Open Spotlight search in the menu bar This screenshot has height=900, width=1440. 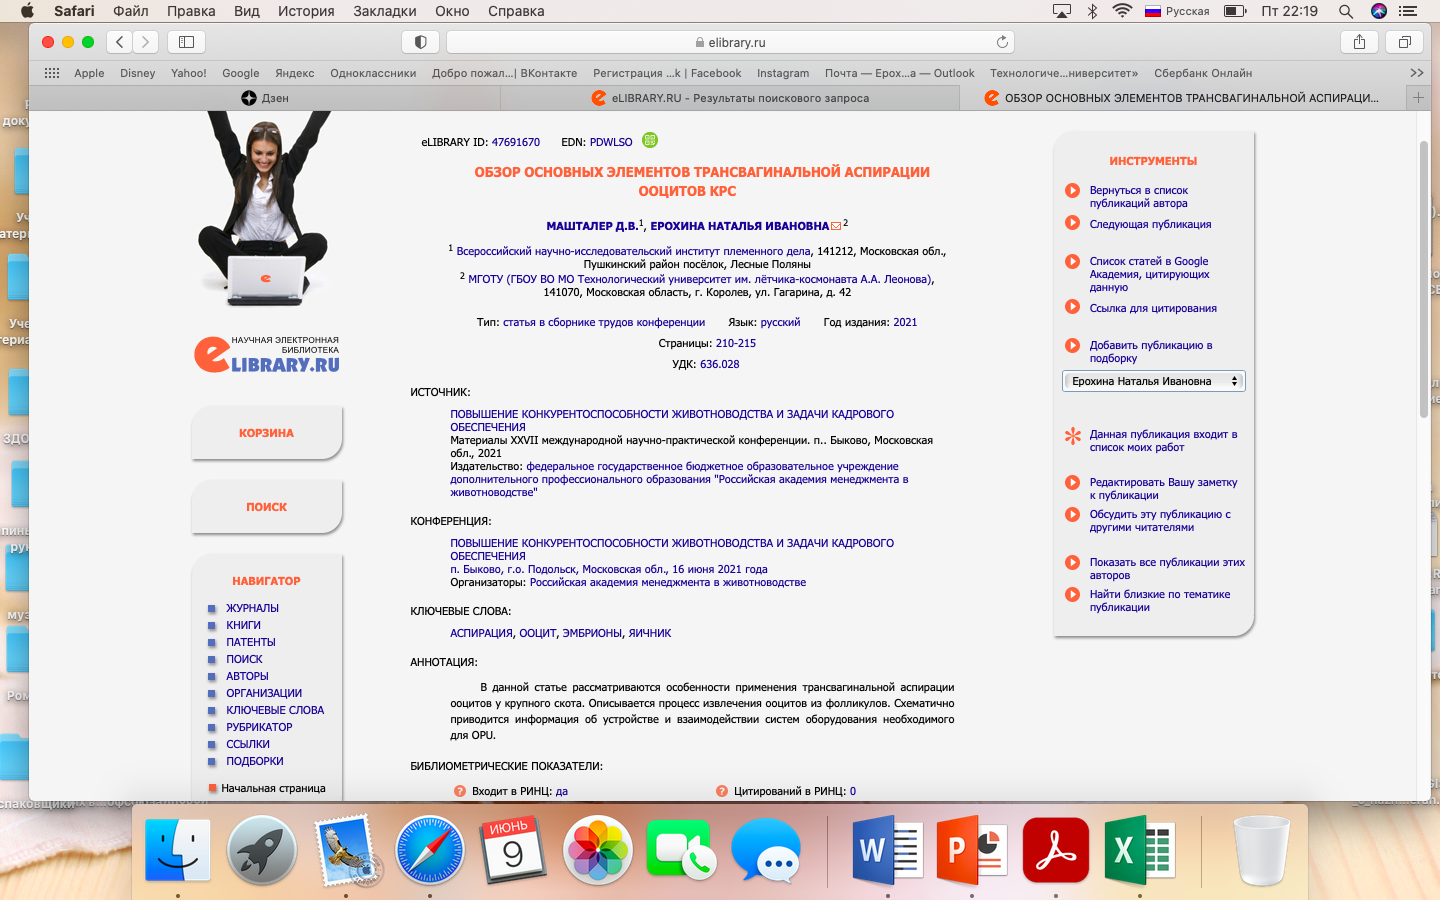(1346, 11)
